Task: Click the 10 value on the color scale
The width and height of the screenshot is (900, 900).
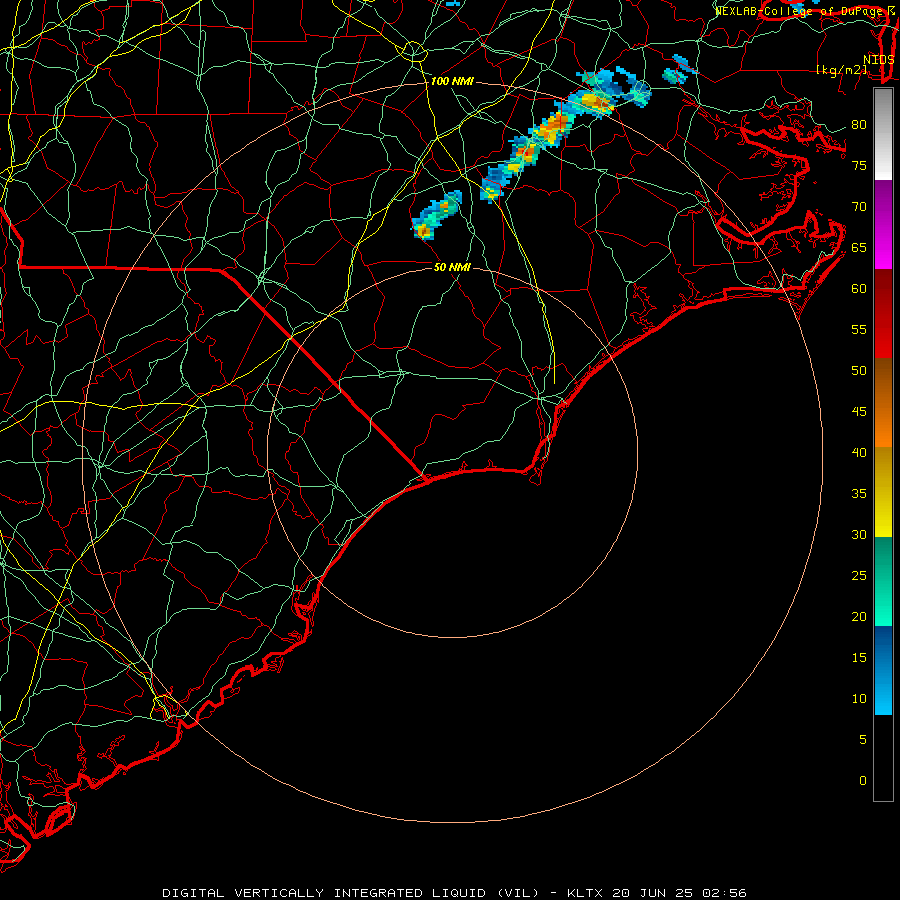Action: [859, 699]
